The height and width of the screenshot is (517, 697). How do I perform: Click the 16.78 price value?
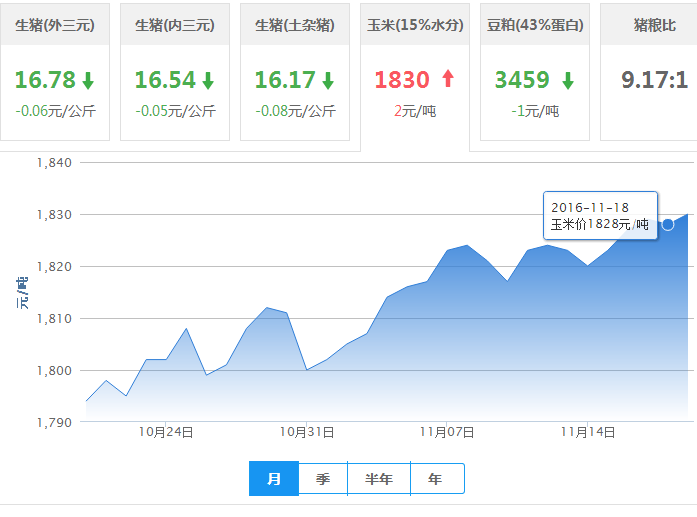tap(45, 80)
